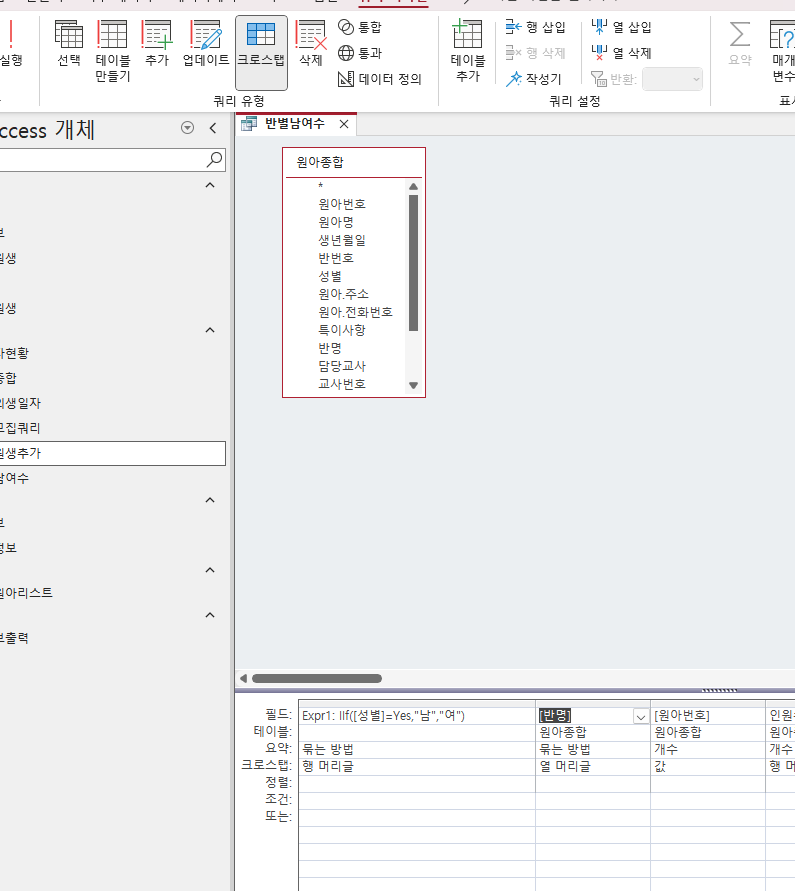The image size is (795, 891).
Task: Select the 통합 (Union) query option
Action: [x=360, y=27]
